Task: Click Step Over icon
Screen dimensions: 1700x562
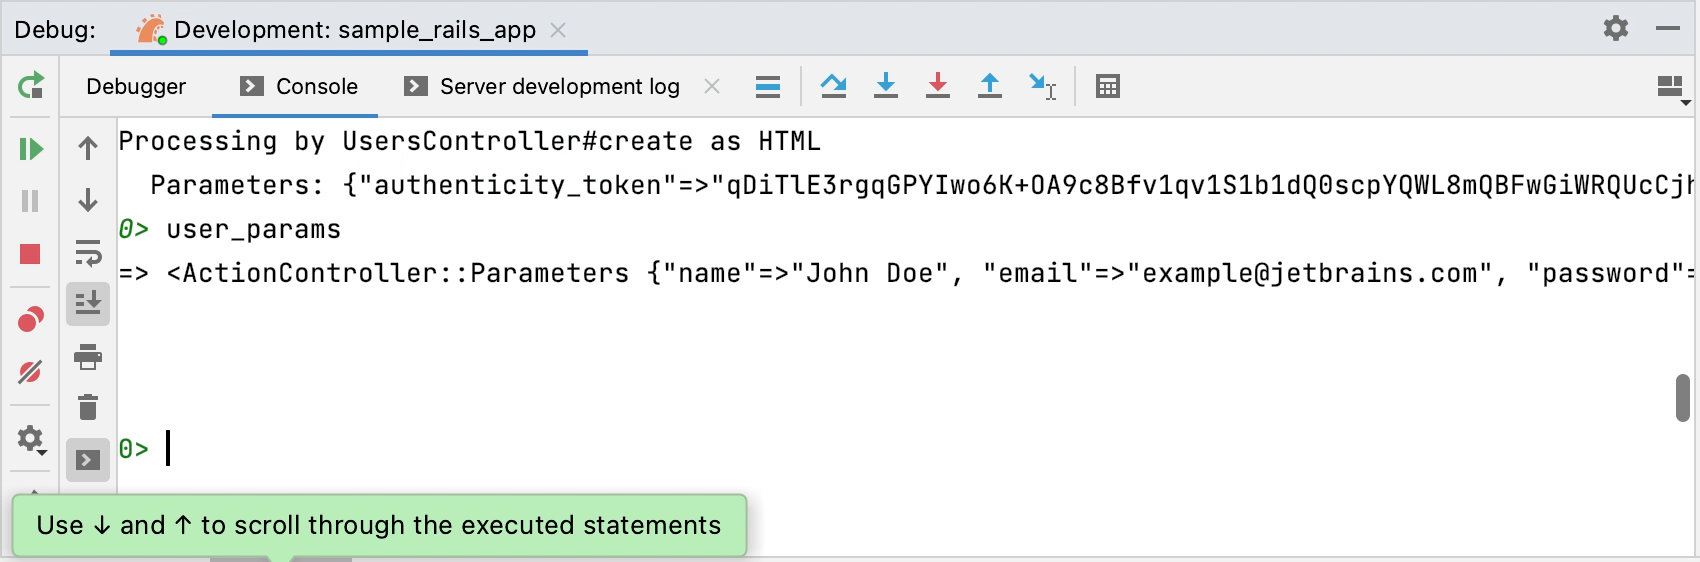Action: tap(833, 86)
